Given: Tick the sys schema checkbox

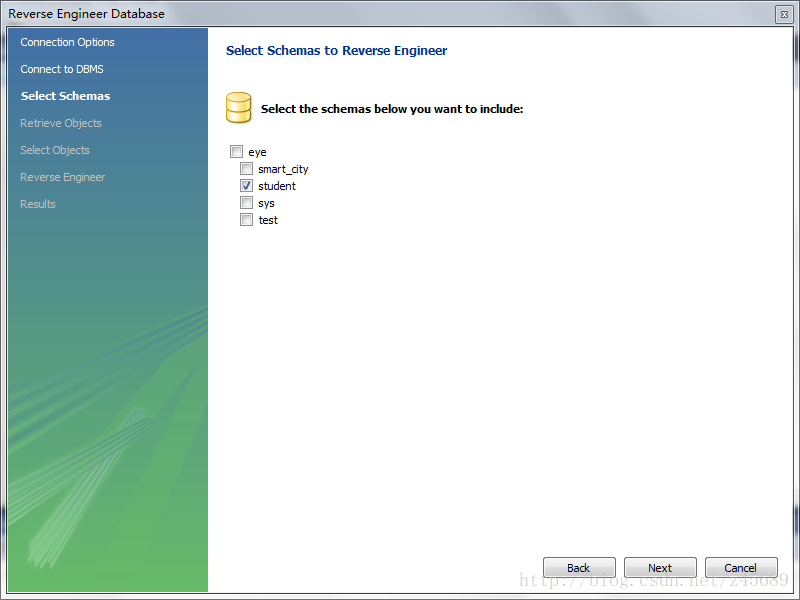Looking at the screenshot, I should (246, 203).
